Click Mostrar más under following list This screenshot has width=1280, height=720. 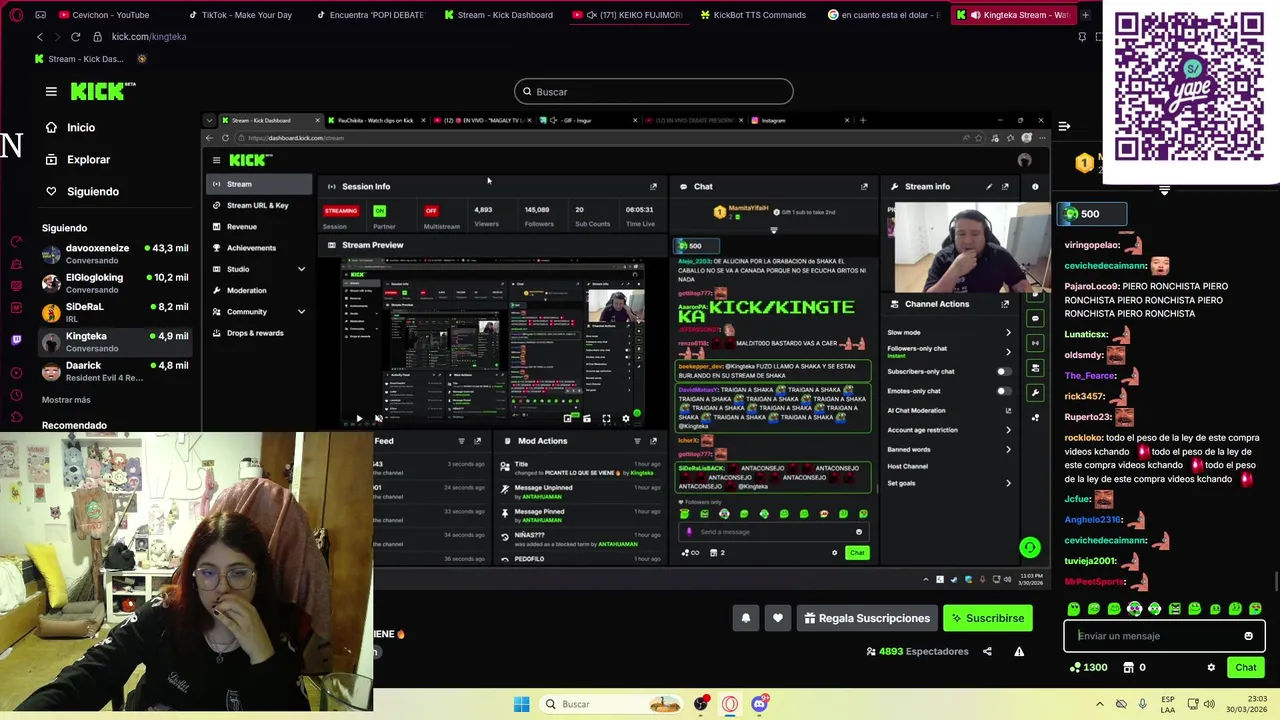click(66, 400)
